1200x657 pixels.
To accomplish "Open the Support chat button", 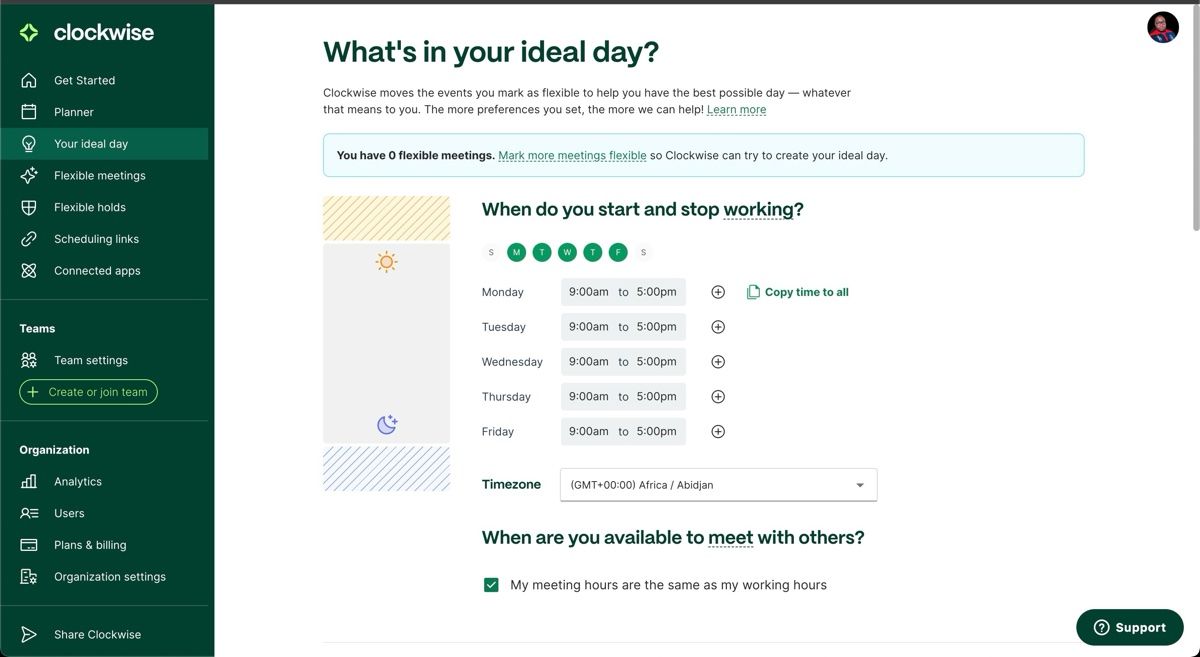I will point(1129,627).
